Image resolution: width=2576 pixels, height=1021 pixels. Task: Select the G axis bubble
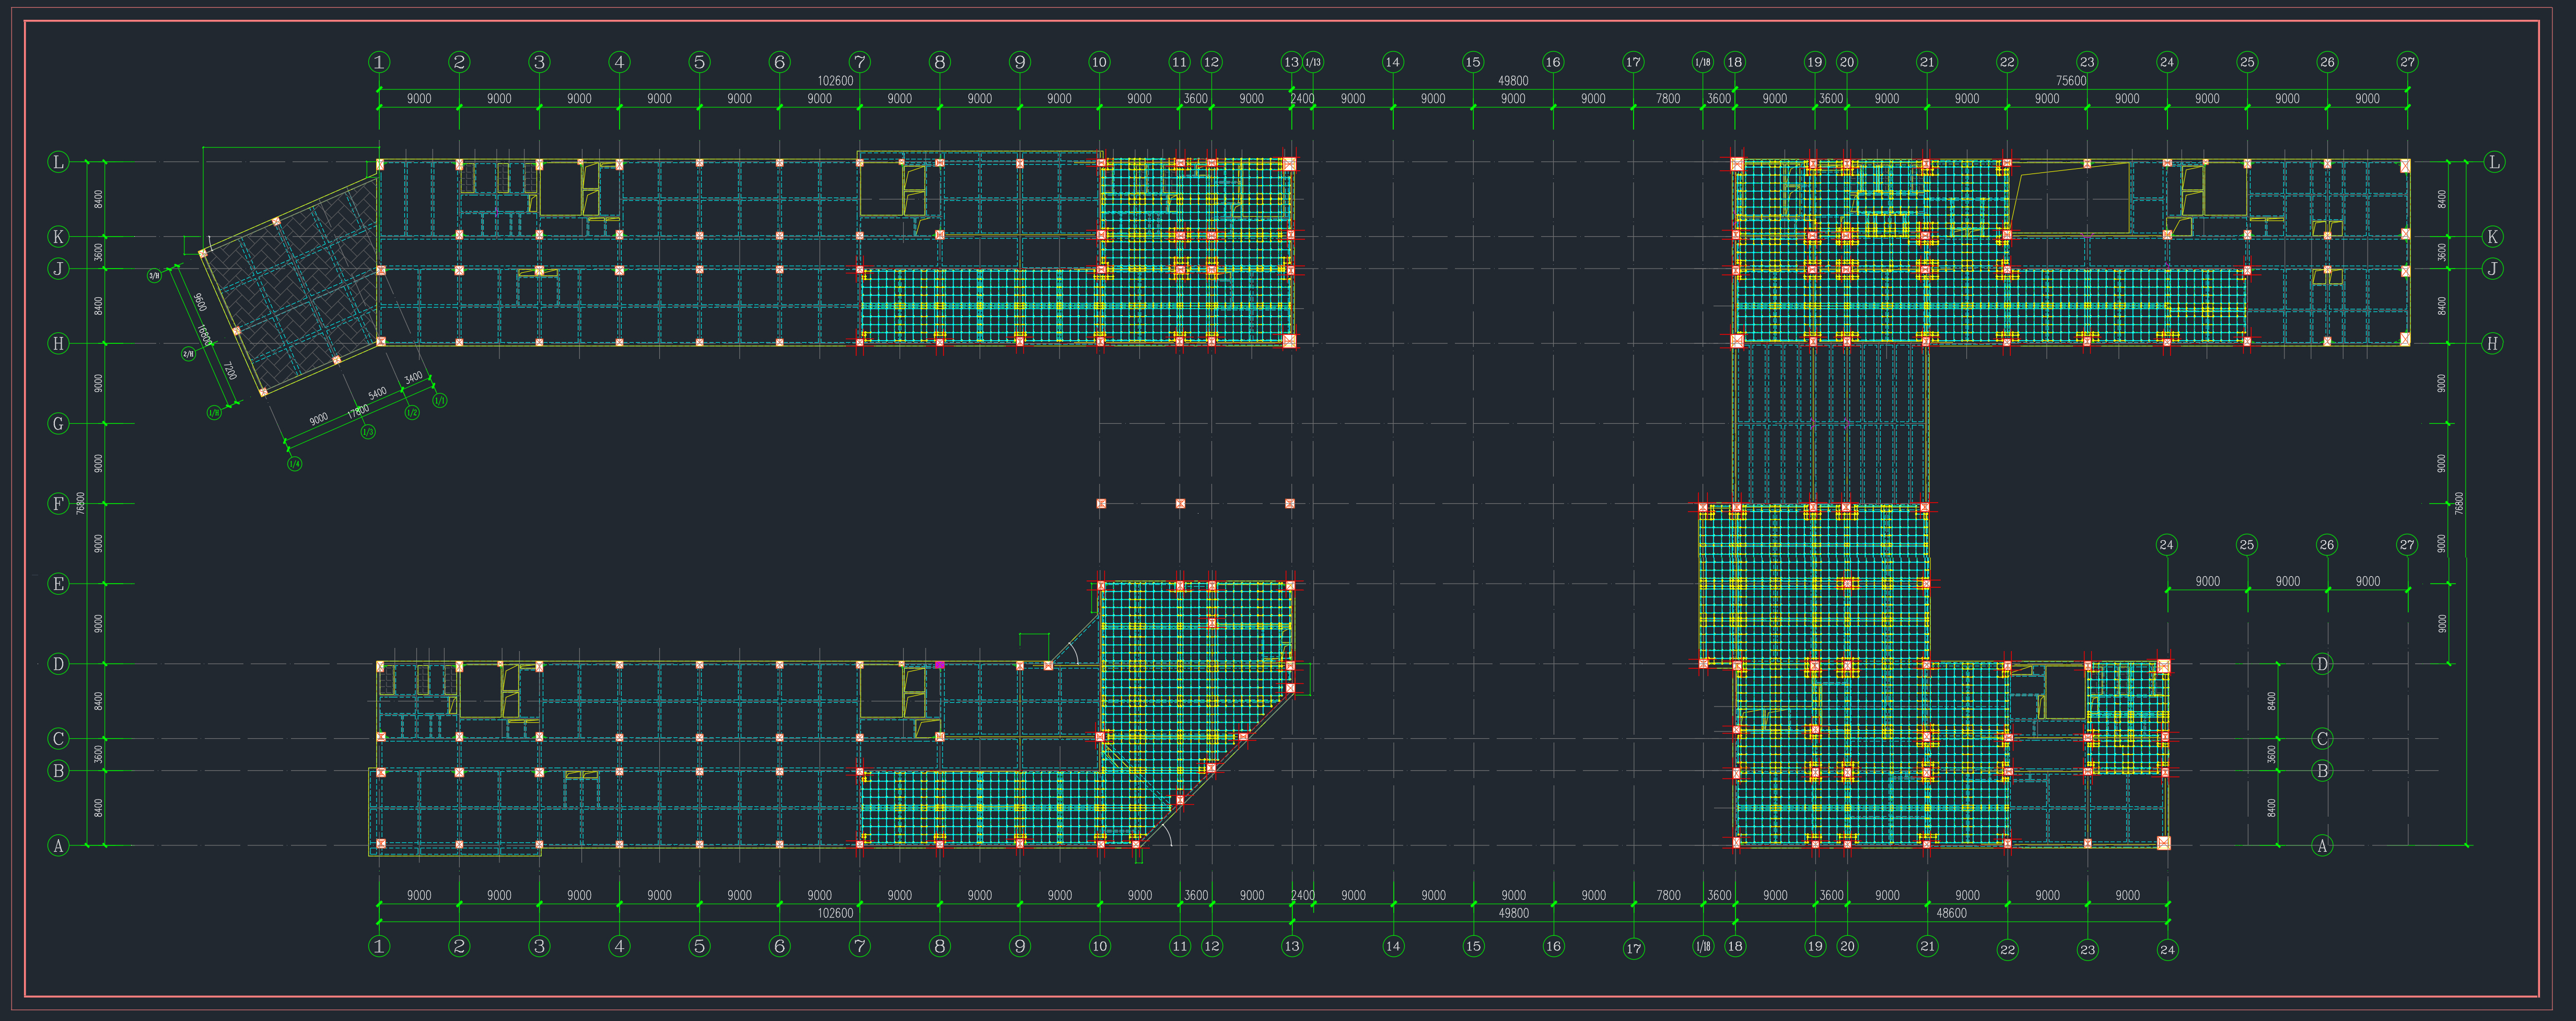point(58,424)
